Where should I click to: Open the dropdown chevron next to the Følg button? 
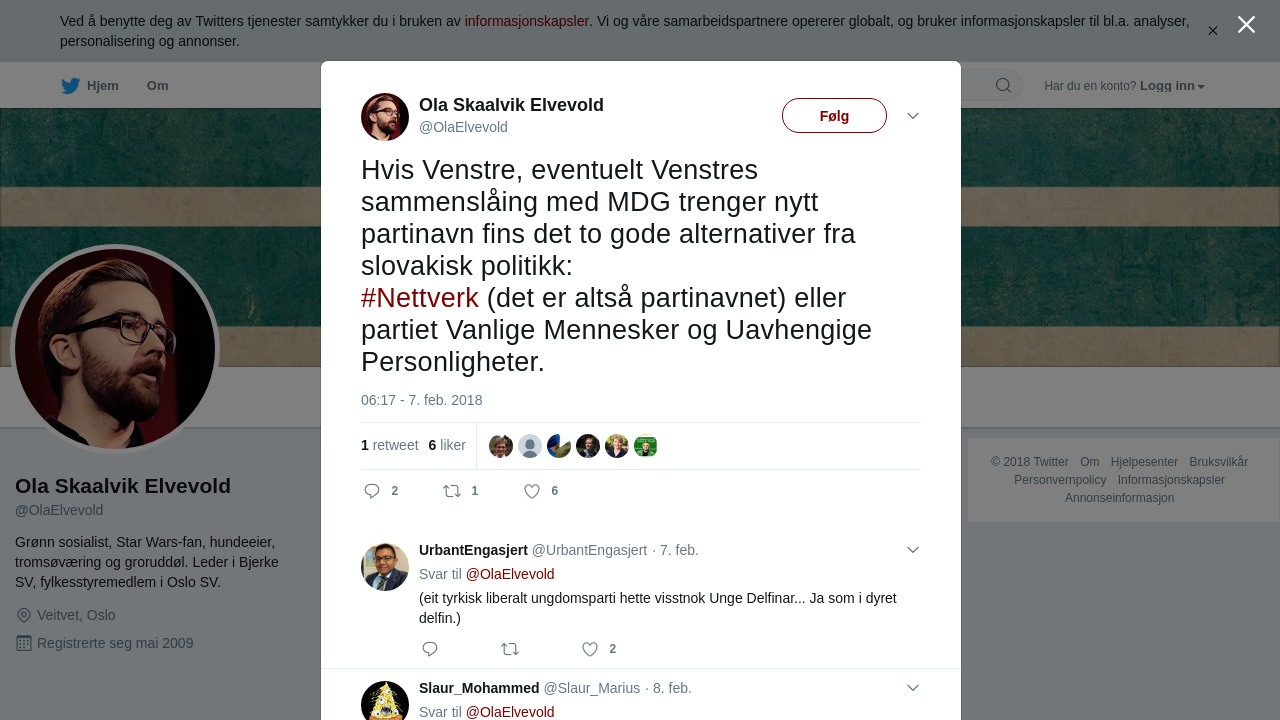[x=913, y=116]
